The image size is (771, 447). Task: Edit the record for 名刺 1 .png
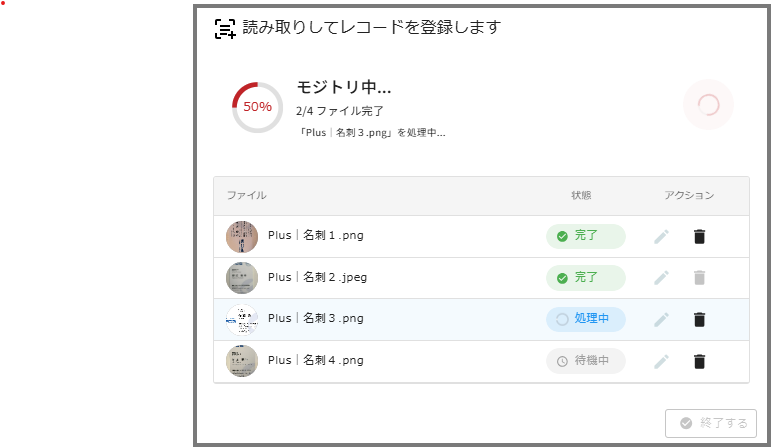[661, 237]
